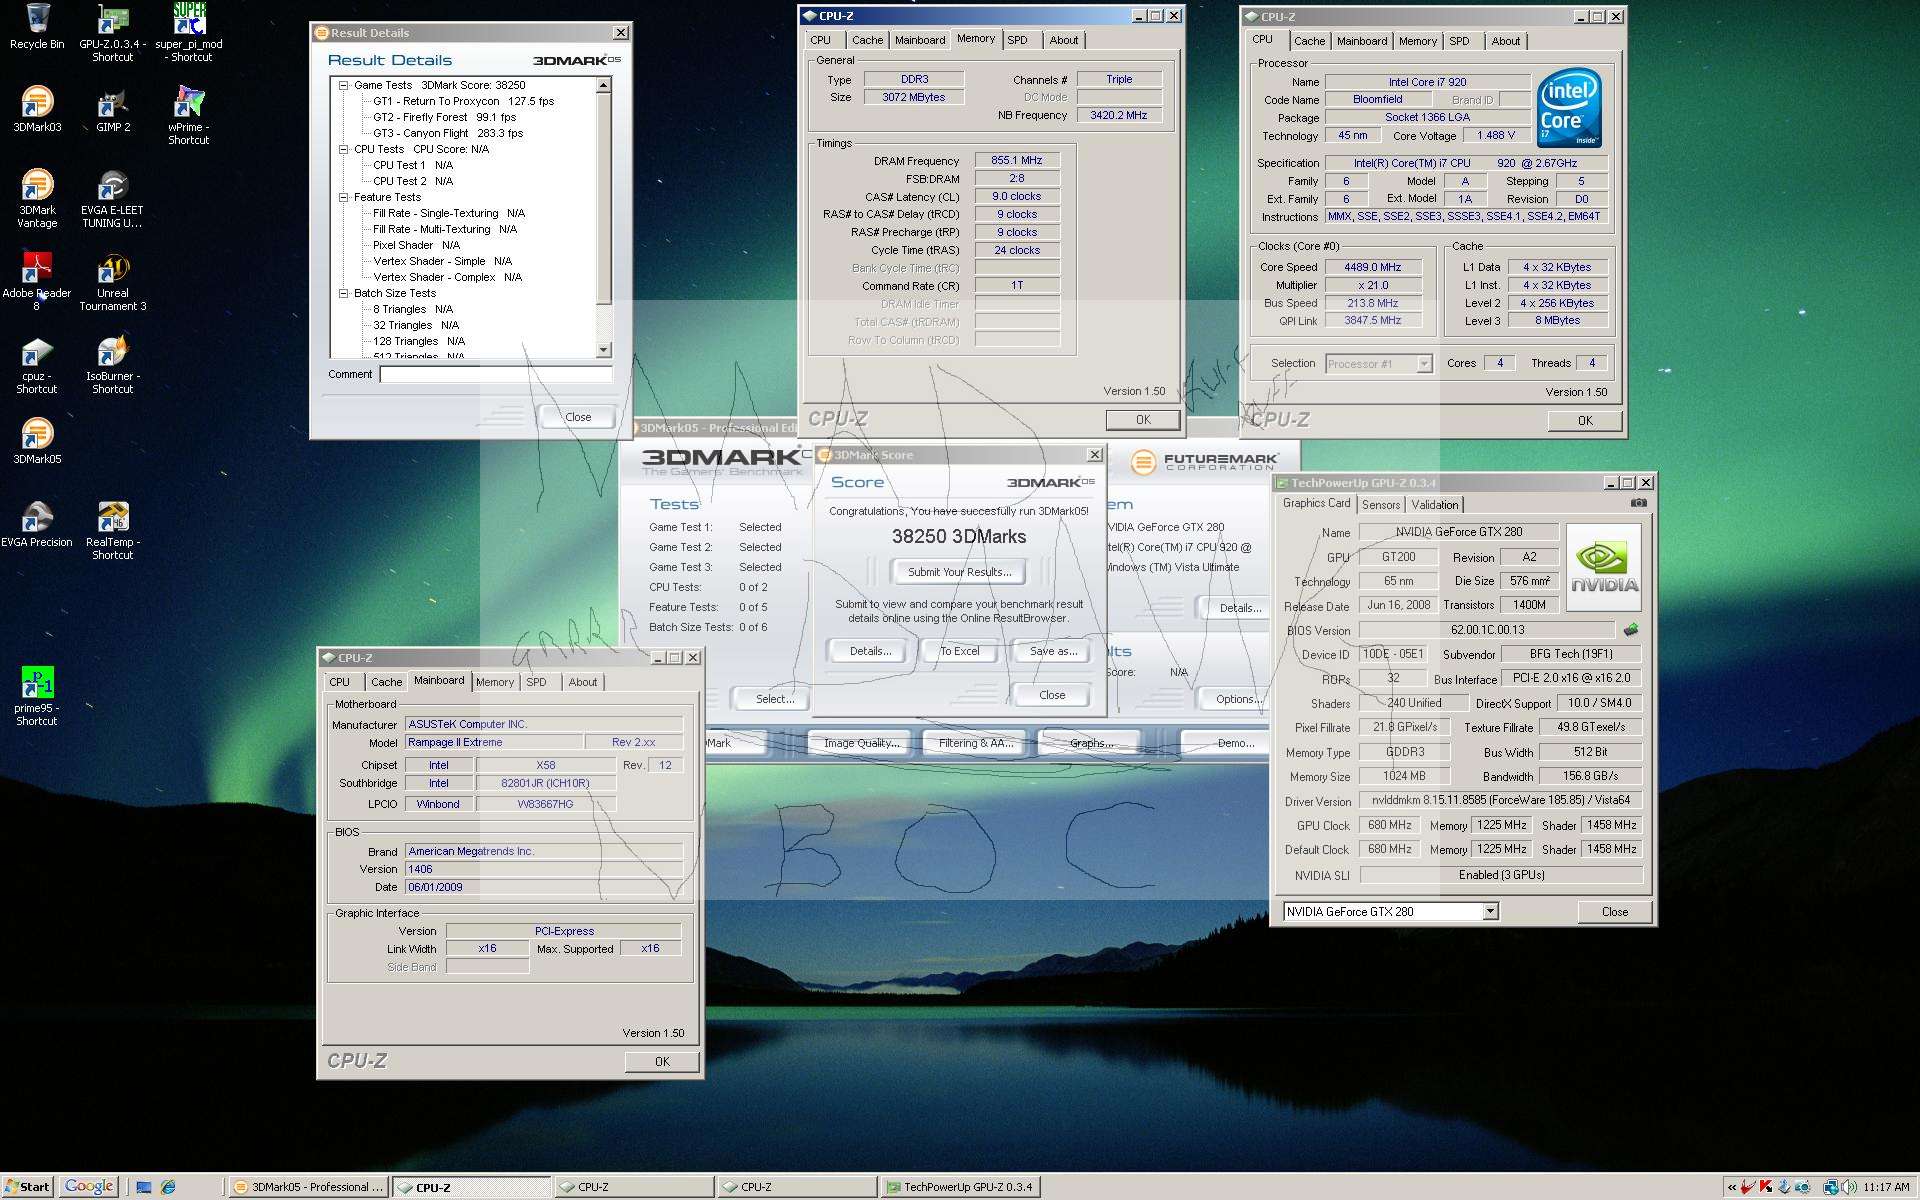This screenshot has width=1920, height=1200.
Task: Click the Graphs... button in 3DMark05
Action: click(1091, 743)
